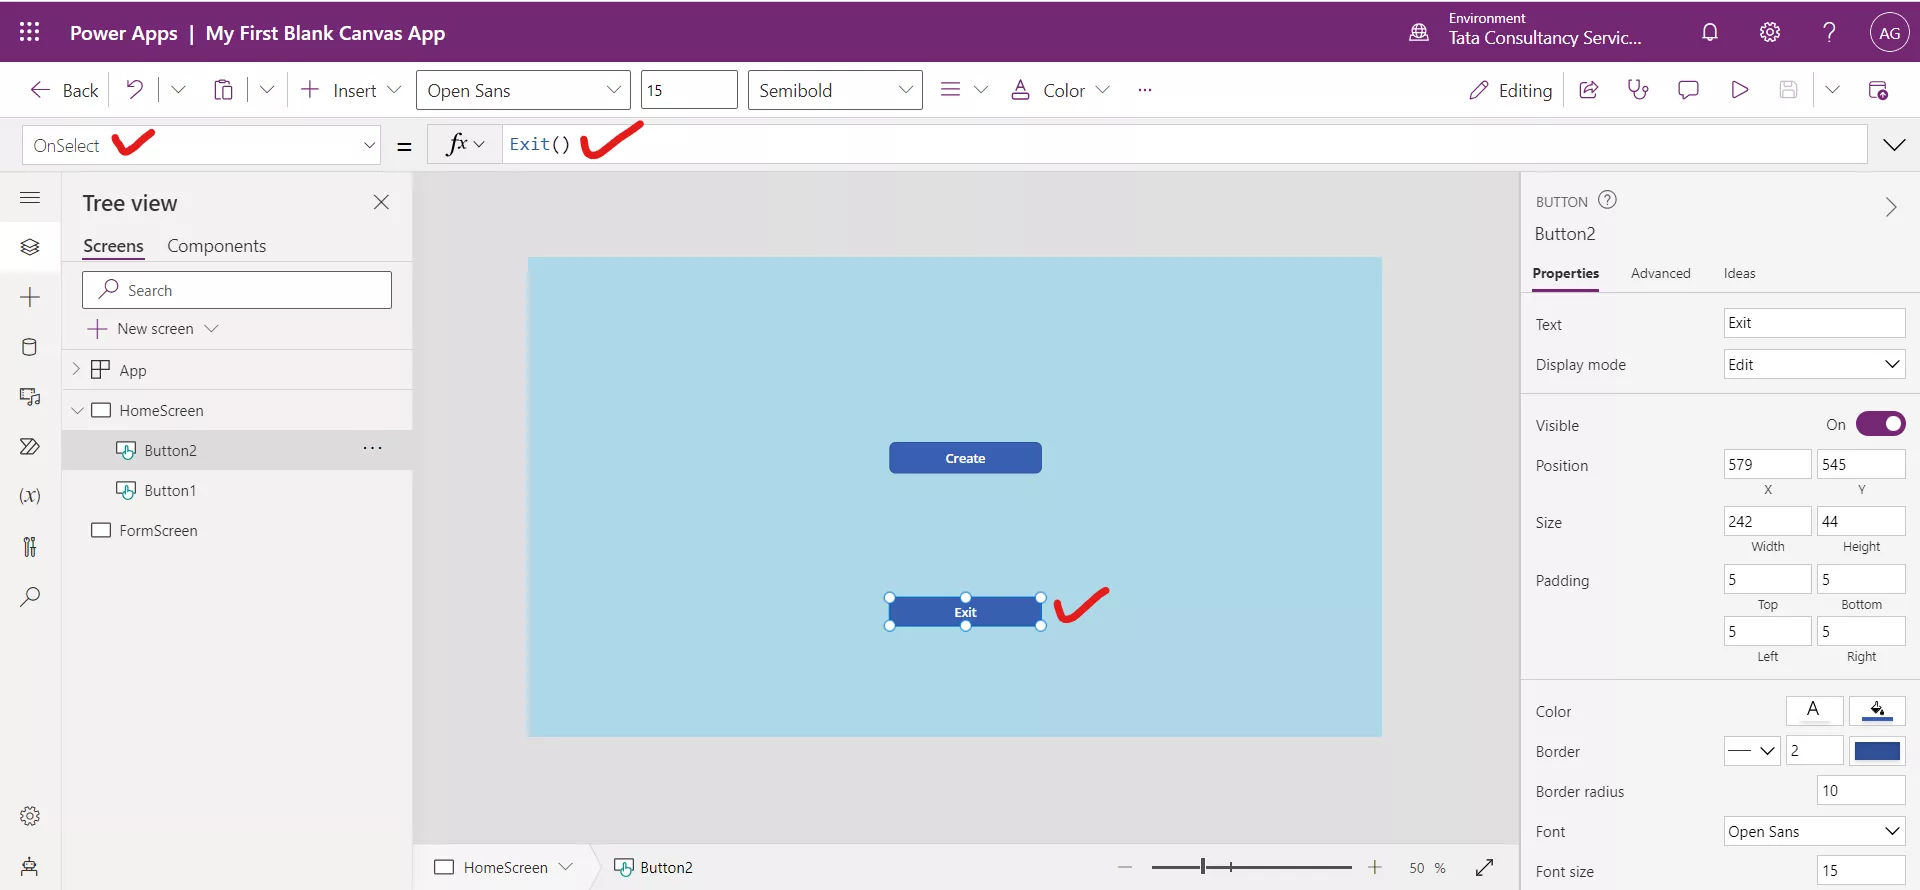Open the Display mode Edit dropdown
Image resolution: width=1920 pixels, height=890 pixels.
pyautogui.click(x=1814, y=364)
